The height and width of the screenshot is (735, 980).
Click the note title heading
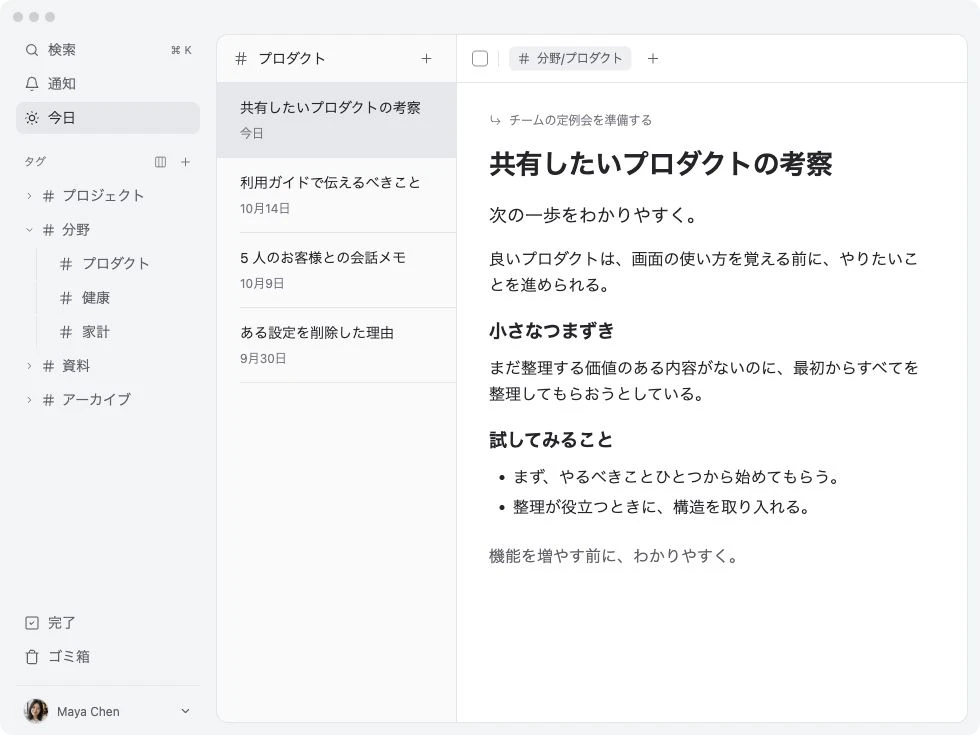point(661,164)
